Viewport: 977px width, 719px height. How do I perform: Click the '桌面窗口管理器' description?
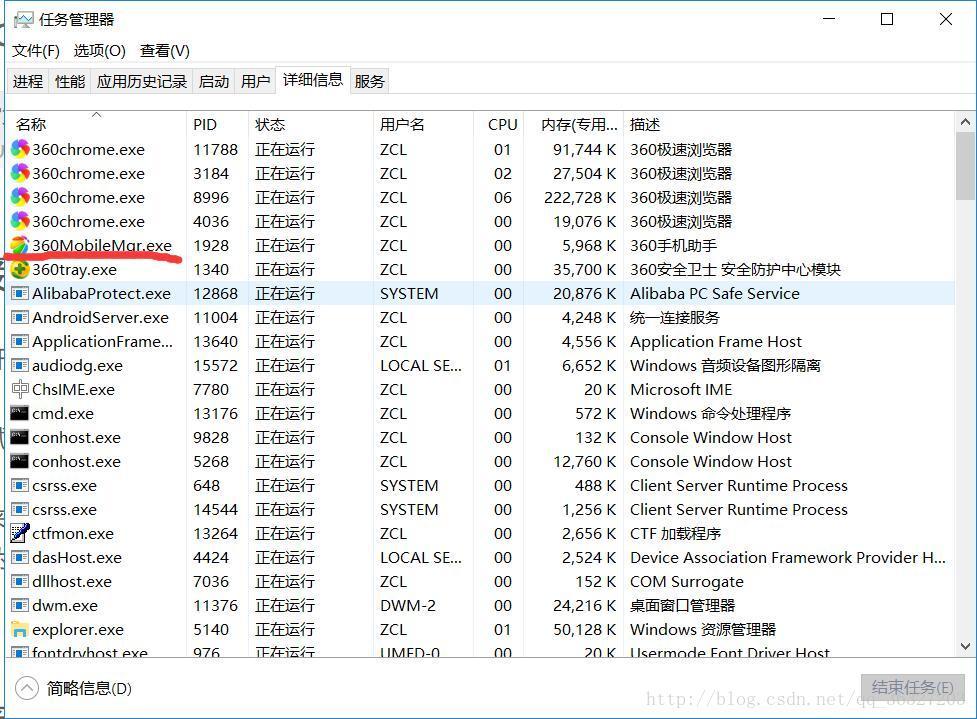click(x=682, y=606)
